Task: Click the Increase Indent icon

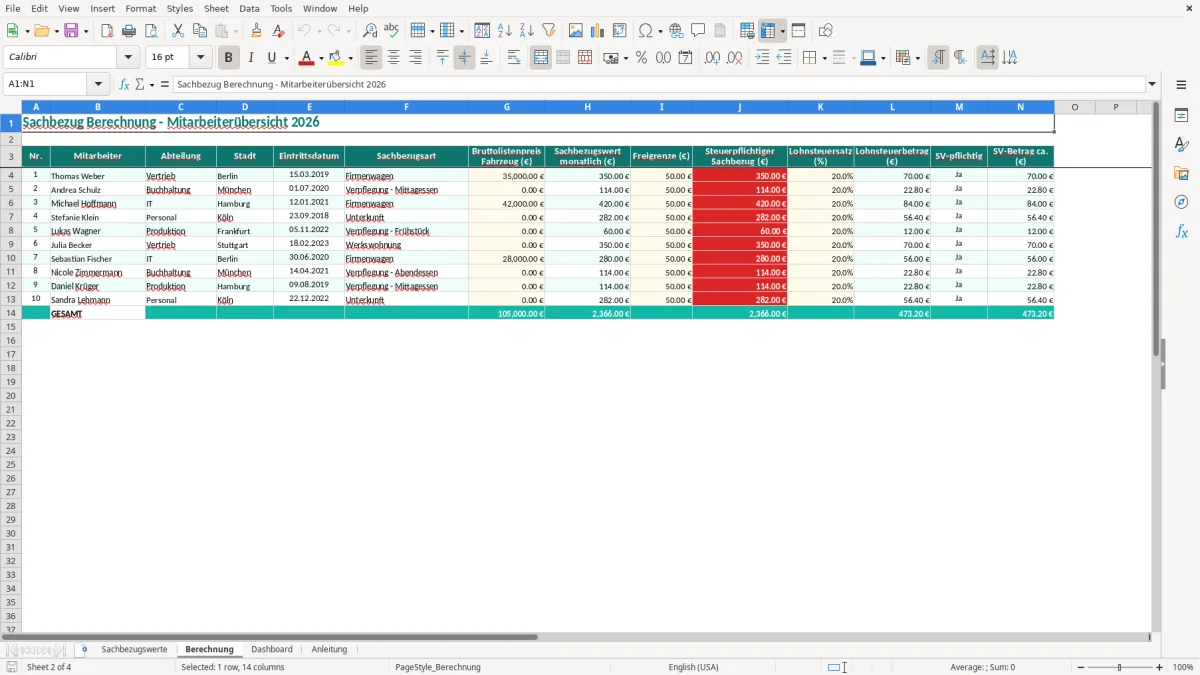Action: [762, 58]
